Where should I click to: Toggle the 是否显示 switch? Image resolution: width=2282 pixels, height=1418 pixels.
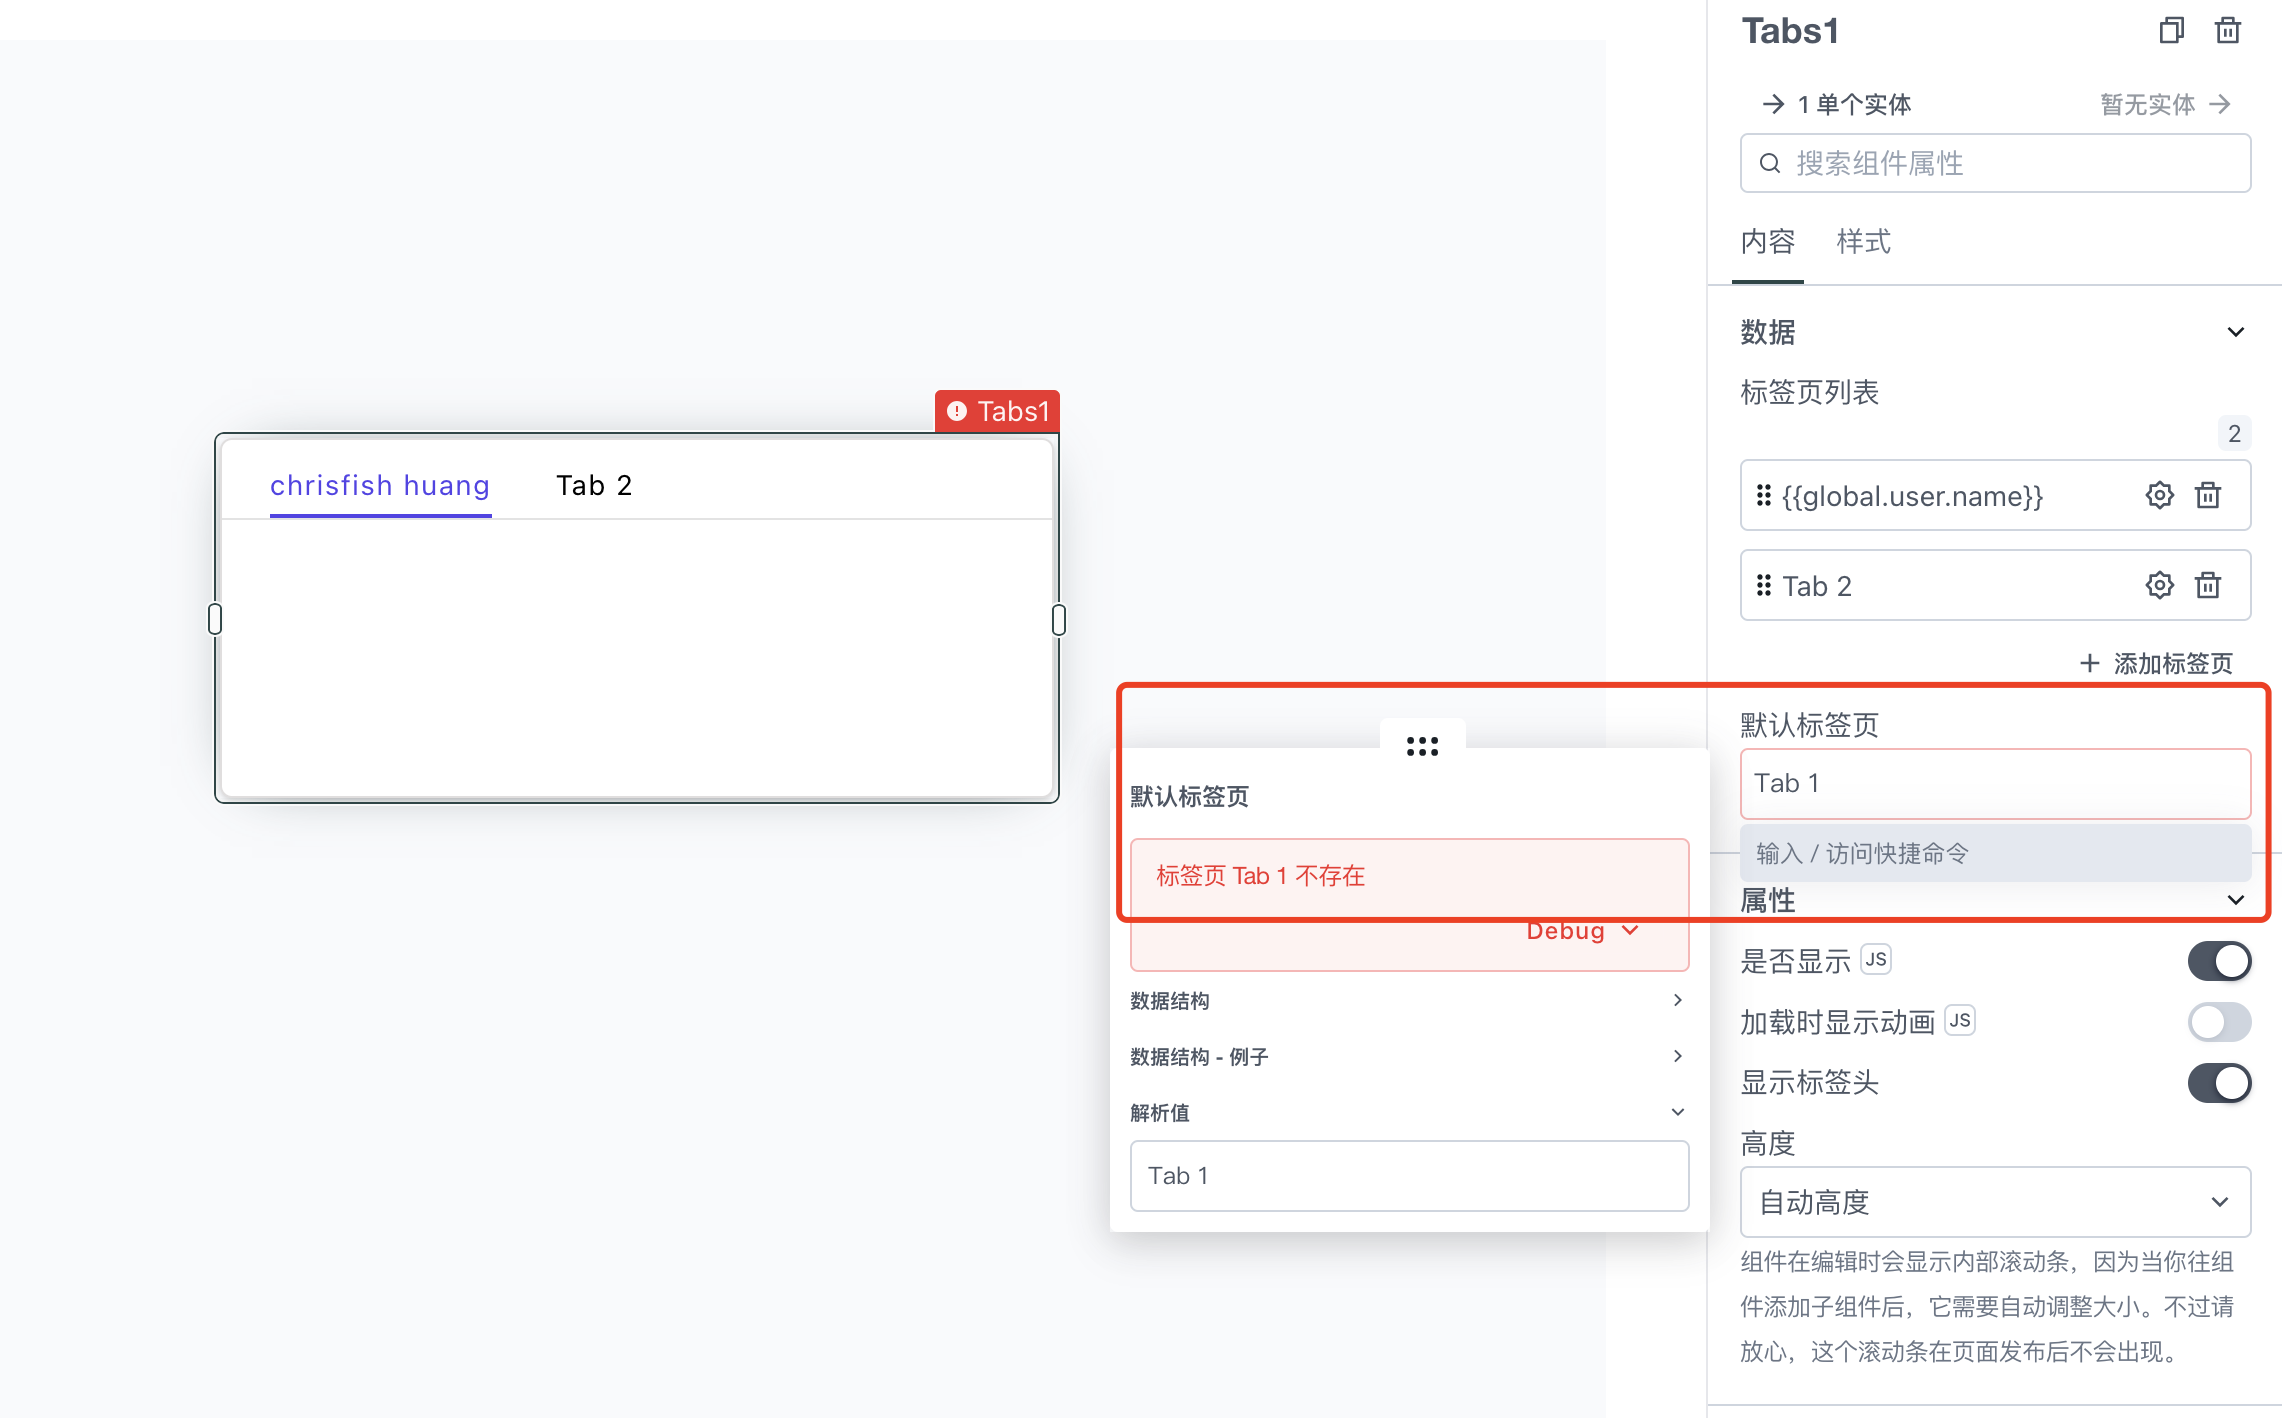[2219, 961]
